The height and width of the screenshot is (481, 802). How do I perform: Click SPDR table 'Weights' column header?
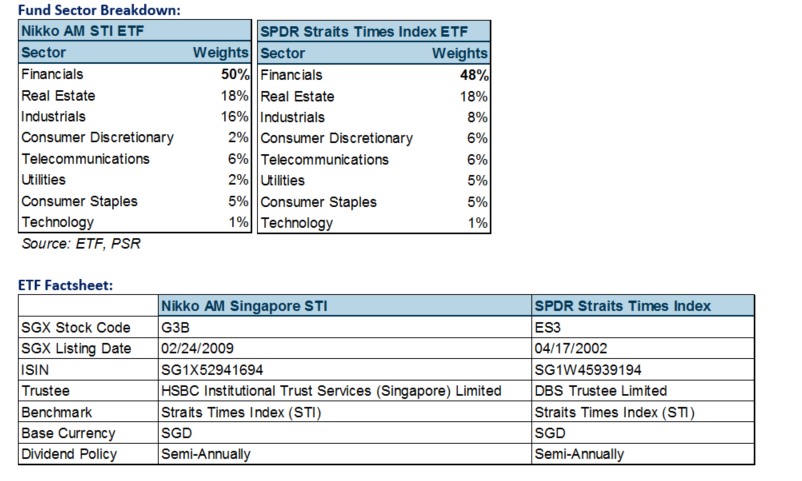(x=460, y=53)
